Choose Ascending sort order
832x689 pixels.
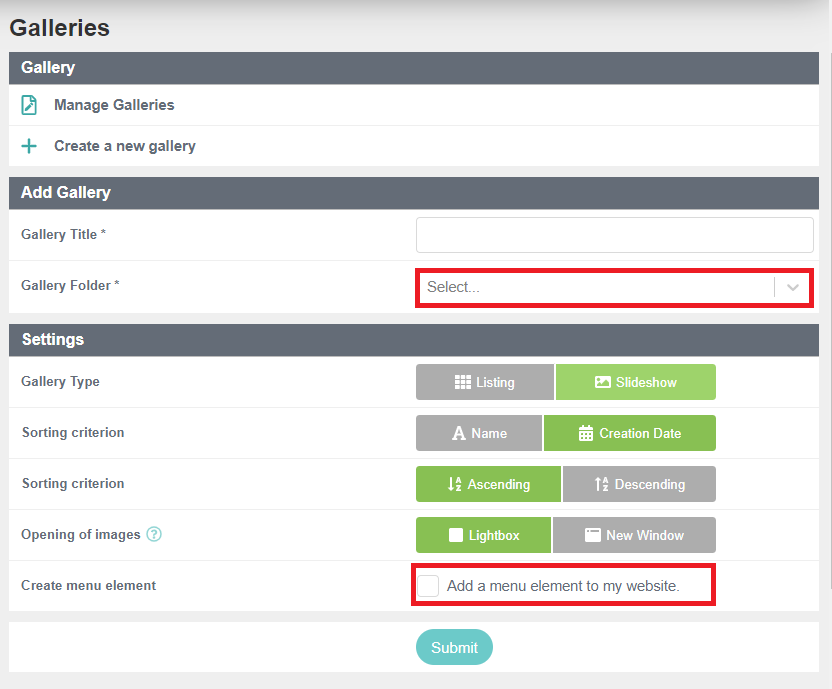pyautogui.click(x=488, y=484)
